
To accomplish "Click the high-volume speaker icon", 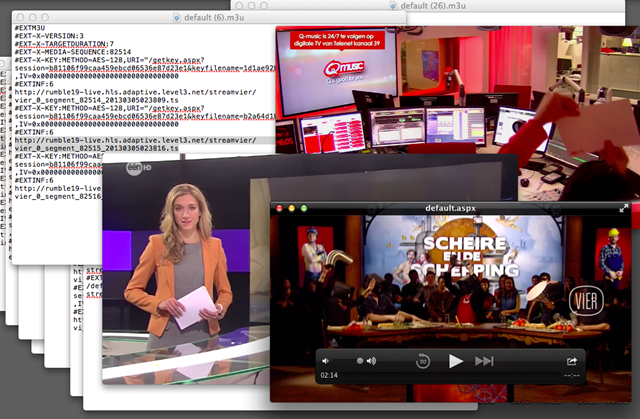I will pos(371,361).
